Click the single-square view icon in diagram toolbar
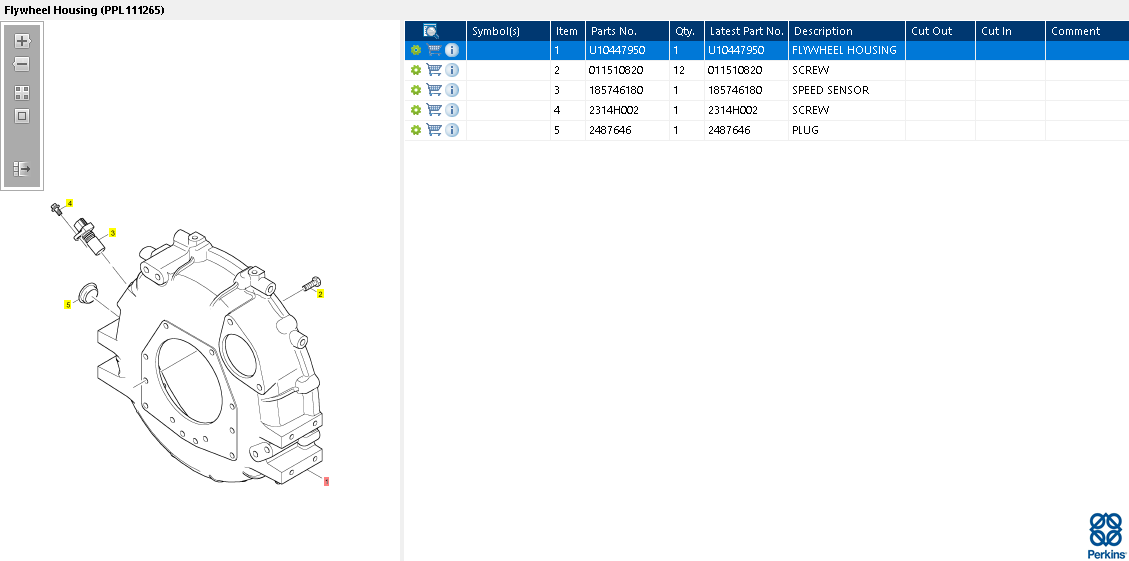 click(22, 116)
